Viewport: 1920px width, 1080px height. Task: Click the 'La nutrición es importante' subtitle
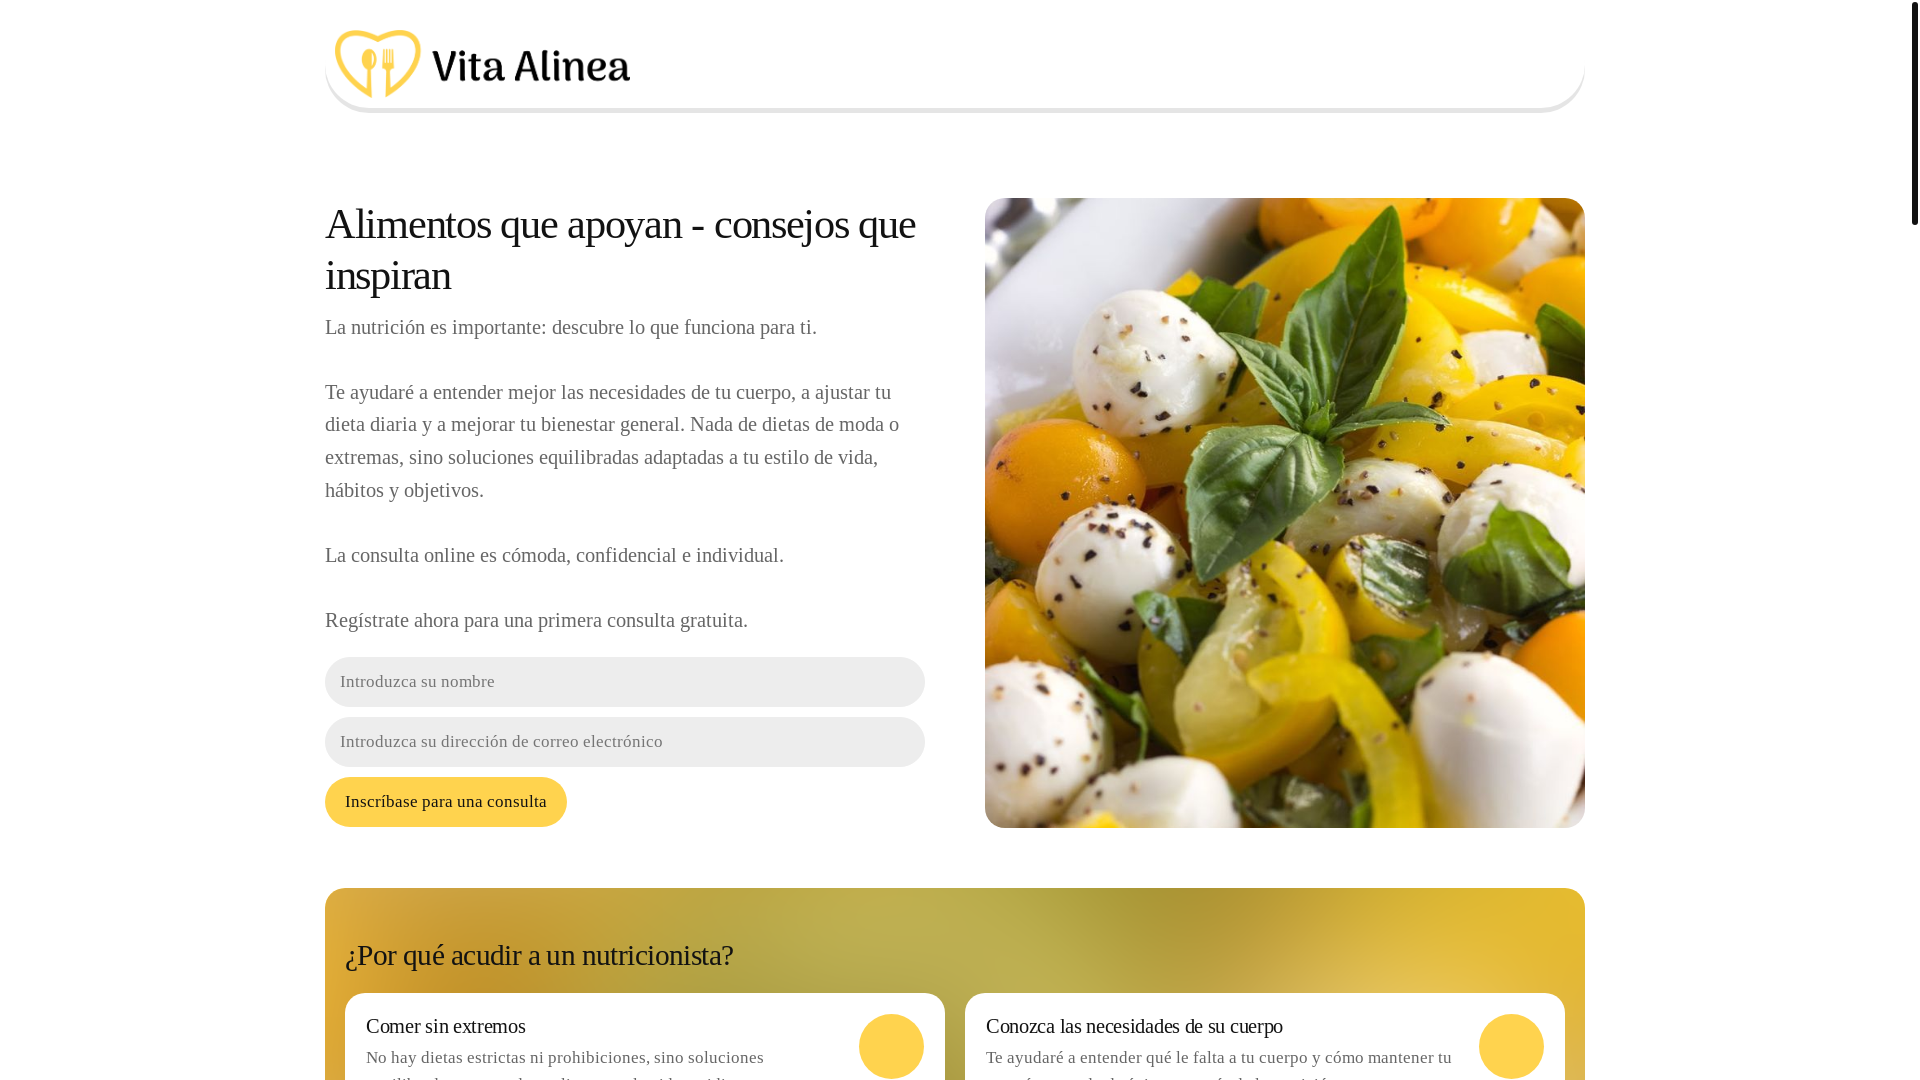tap(571, 327)
